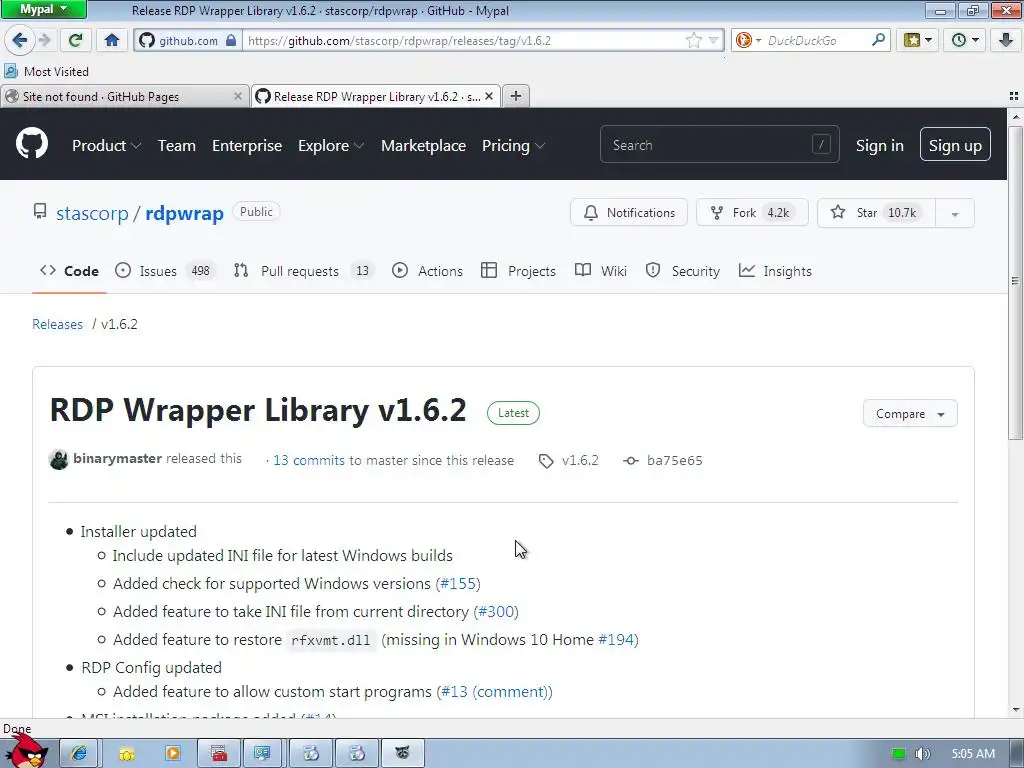Open the history clock toolbar button
This screenshot has height=768, width=1024.
[x=965, y=40]
